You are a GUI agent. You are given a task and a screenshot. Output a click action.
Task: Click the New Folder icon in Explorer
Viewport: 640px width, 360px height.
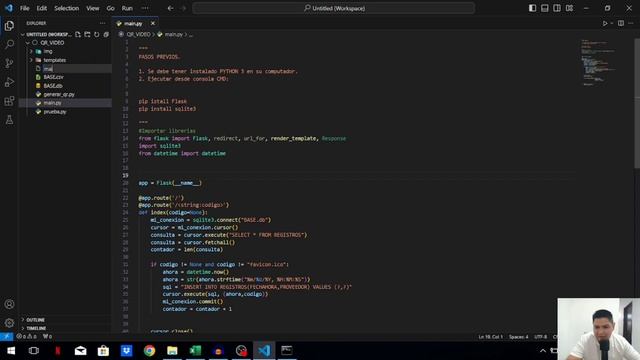[87, 35]
